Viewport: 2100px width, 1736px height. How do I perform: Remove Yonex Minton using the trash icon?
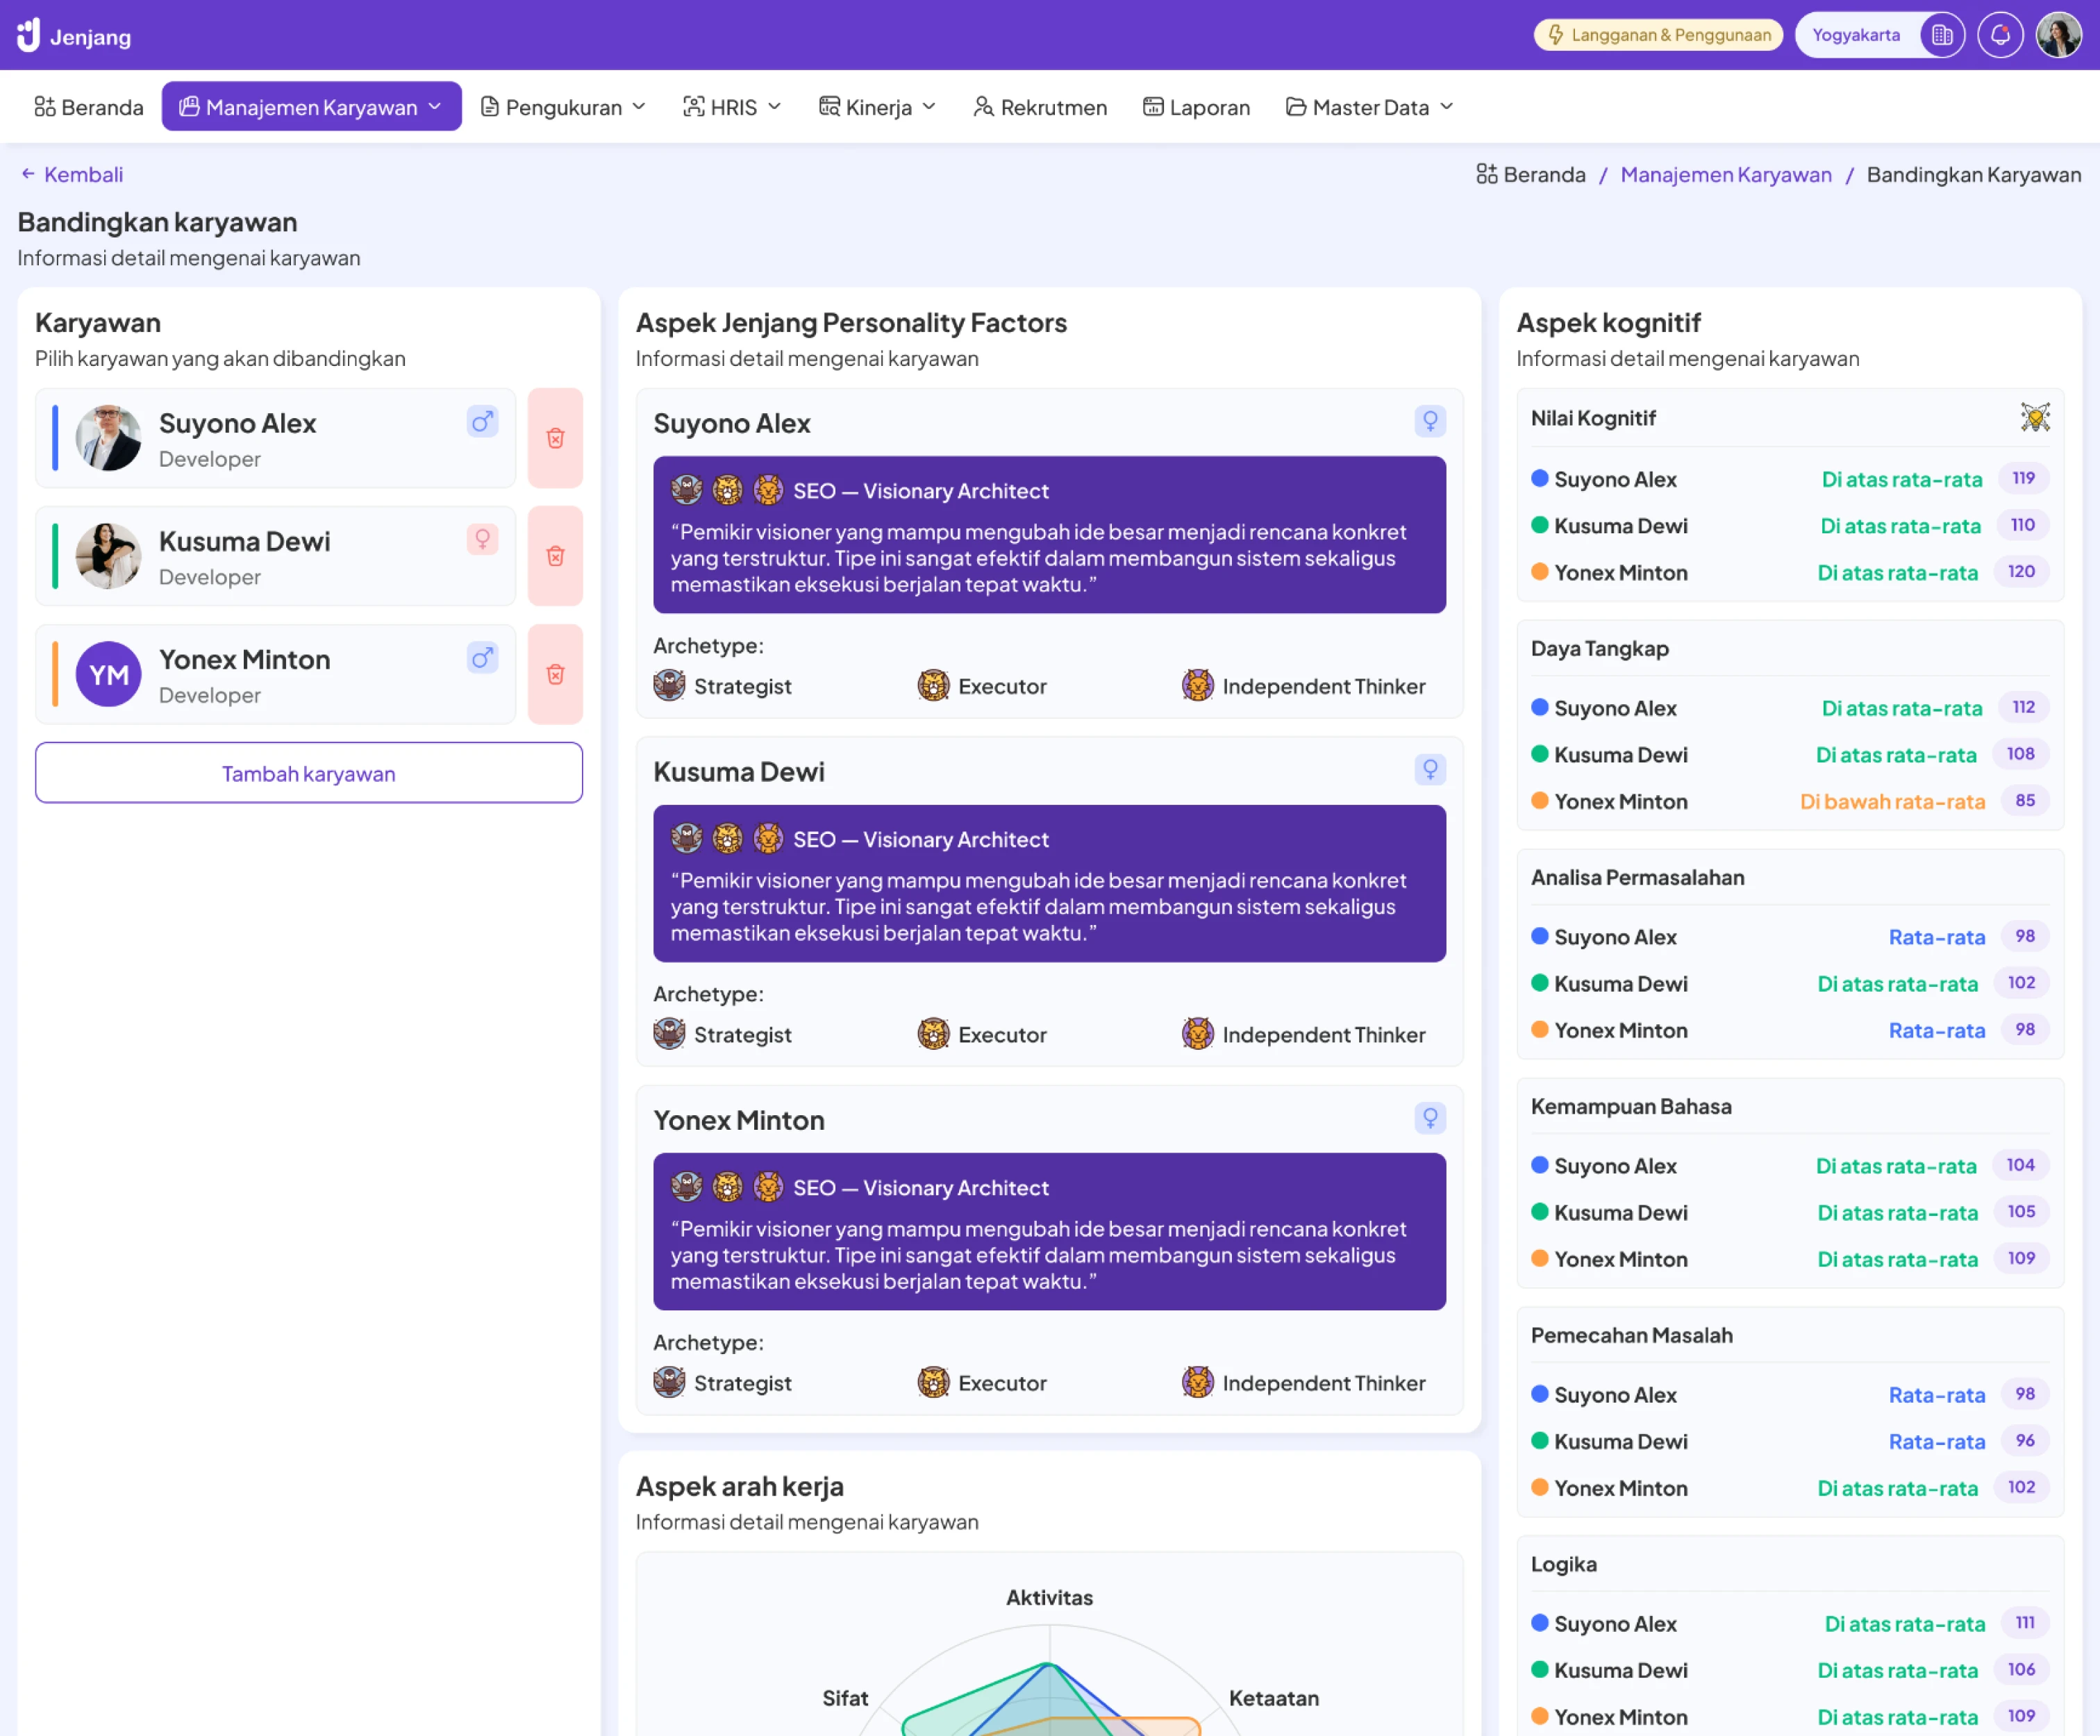555,673
